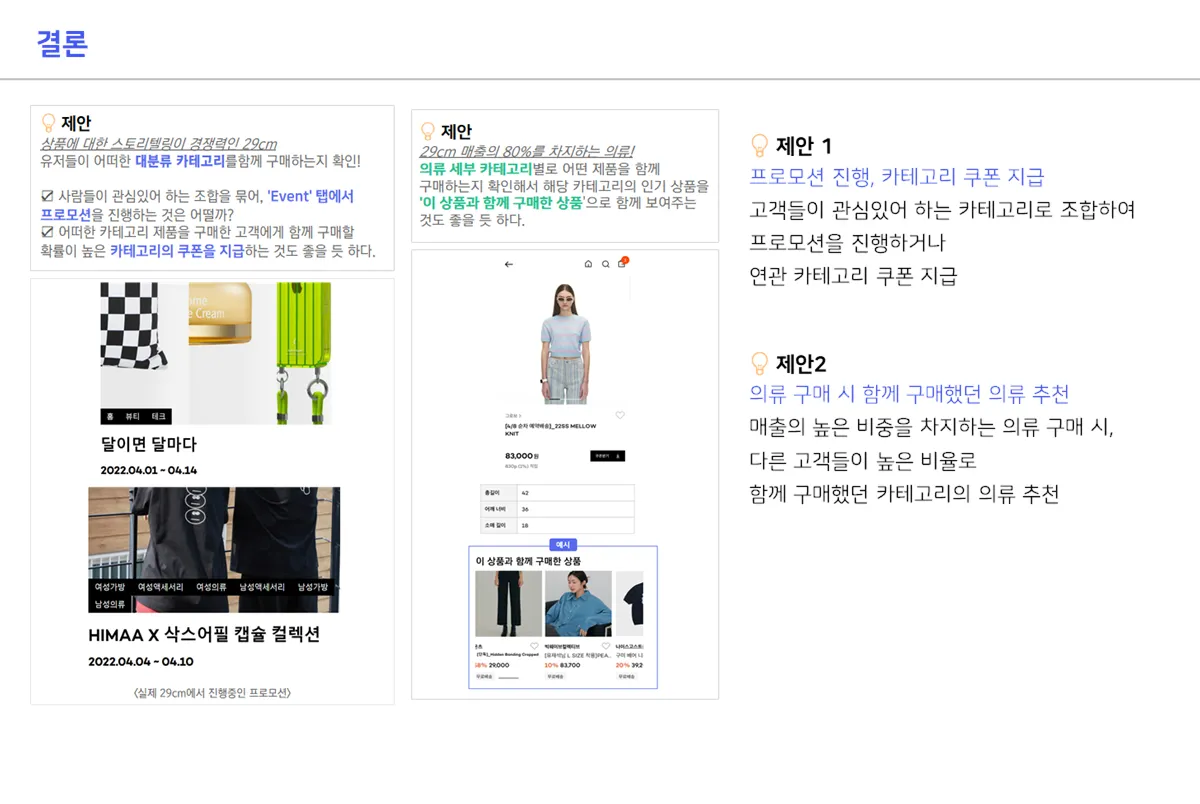Tap the heart icon beside 2255 MELLOW KNIT

coord(620,415)
